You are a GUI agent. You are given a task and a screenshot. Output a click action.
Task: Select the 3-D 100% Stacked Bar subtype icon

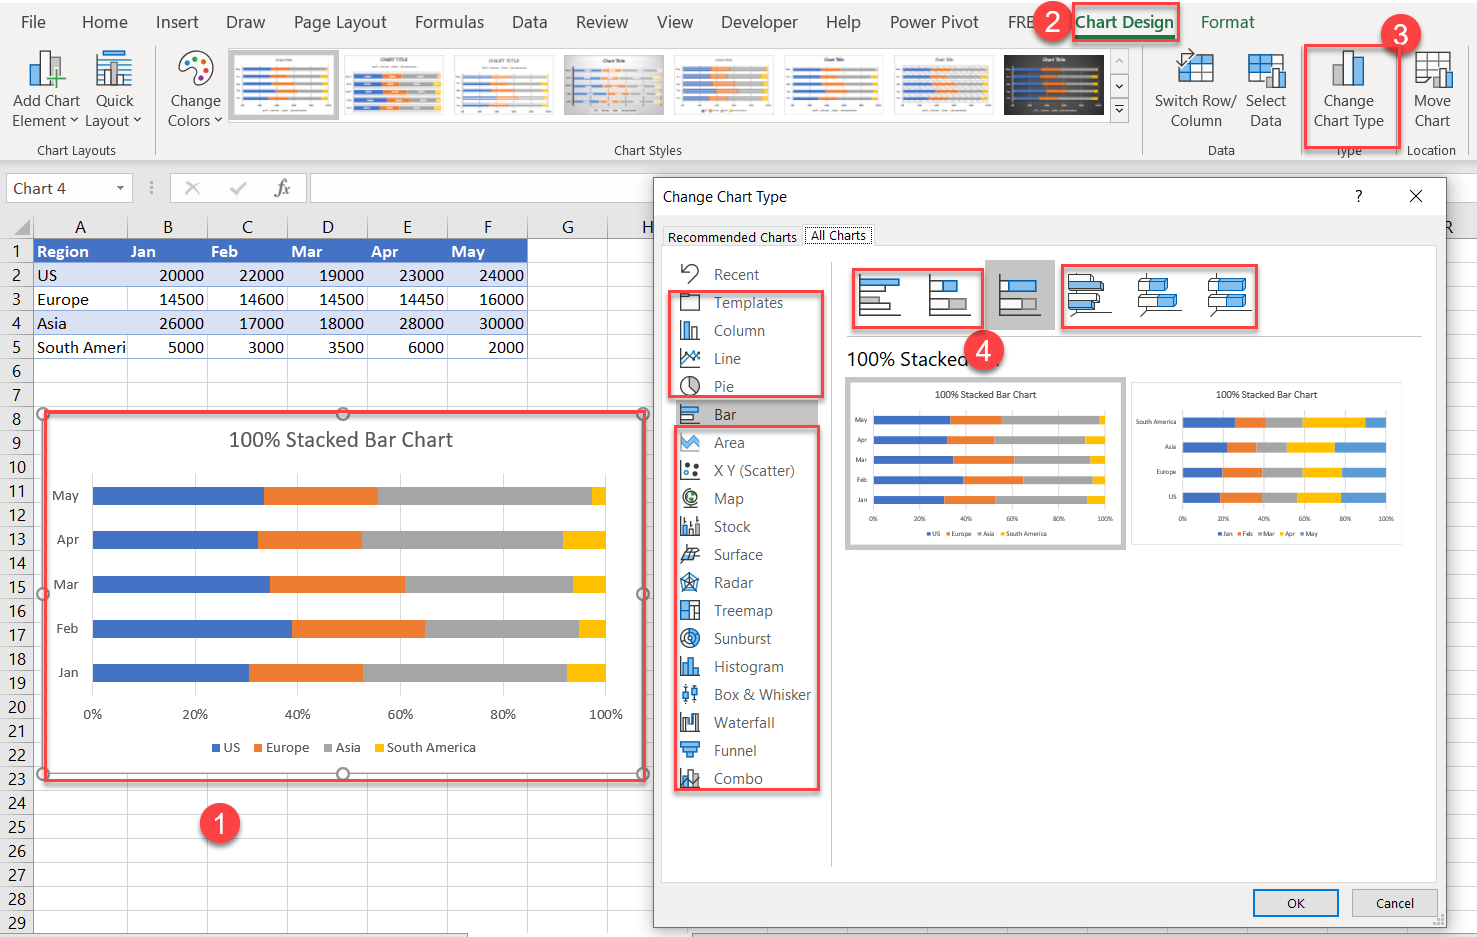(x=1229, y=296)
